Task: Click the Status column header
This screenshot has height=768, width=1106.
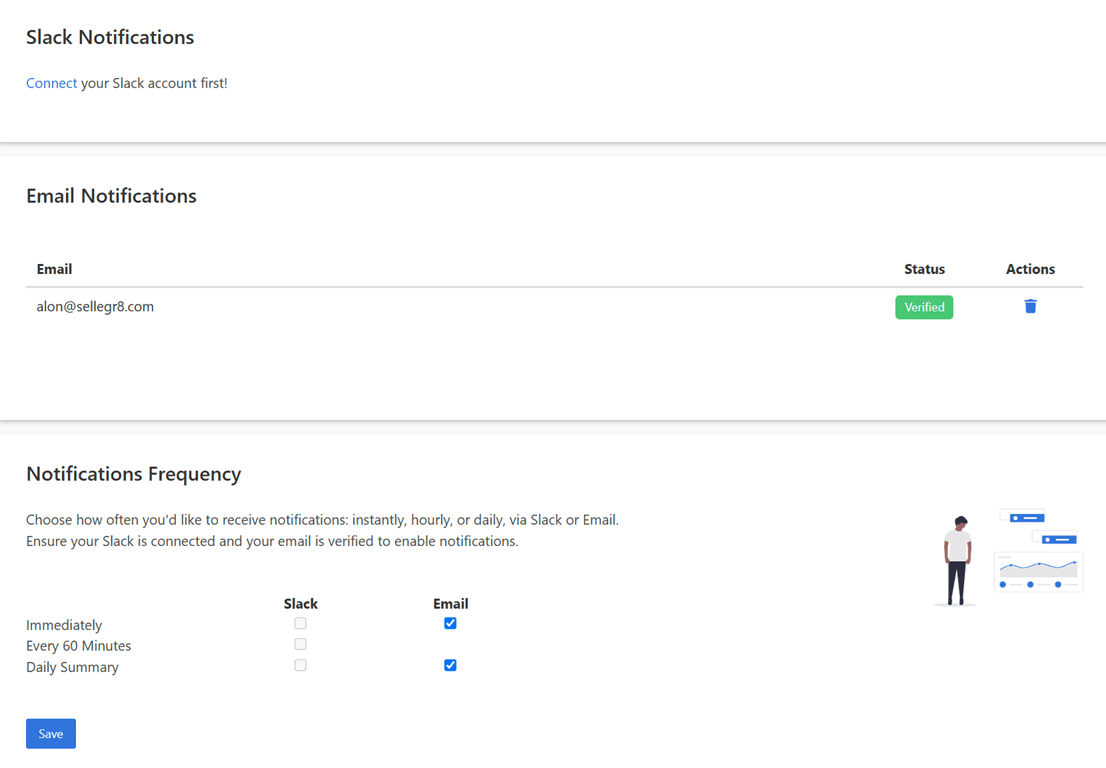Action: [x=924, y=269]
